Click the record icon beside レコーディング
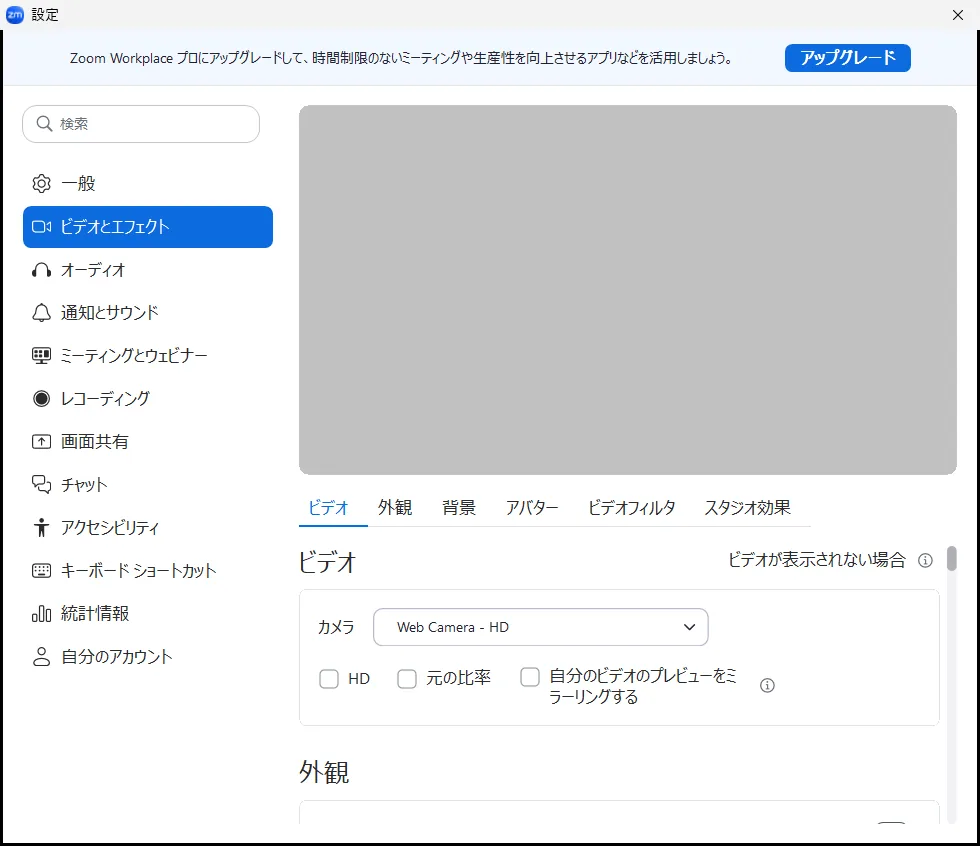 (x=41, y=399)
